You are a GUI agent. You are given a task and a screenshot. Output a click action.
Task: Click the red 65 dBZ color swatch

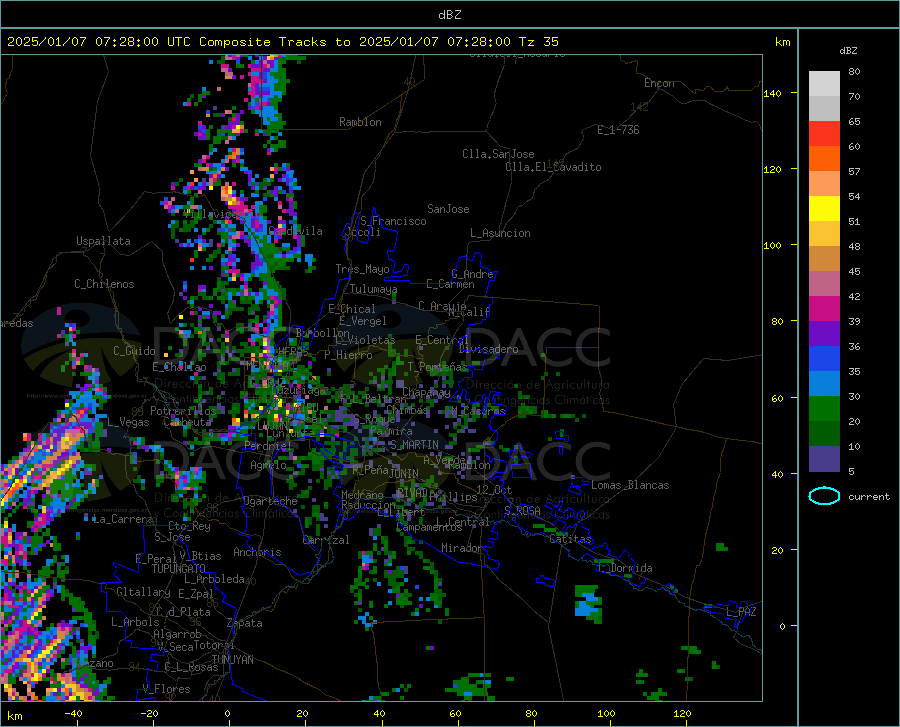824,134
